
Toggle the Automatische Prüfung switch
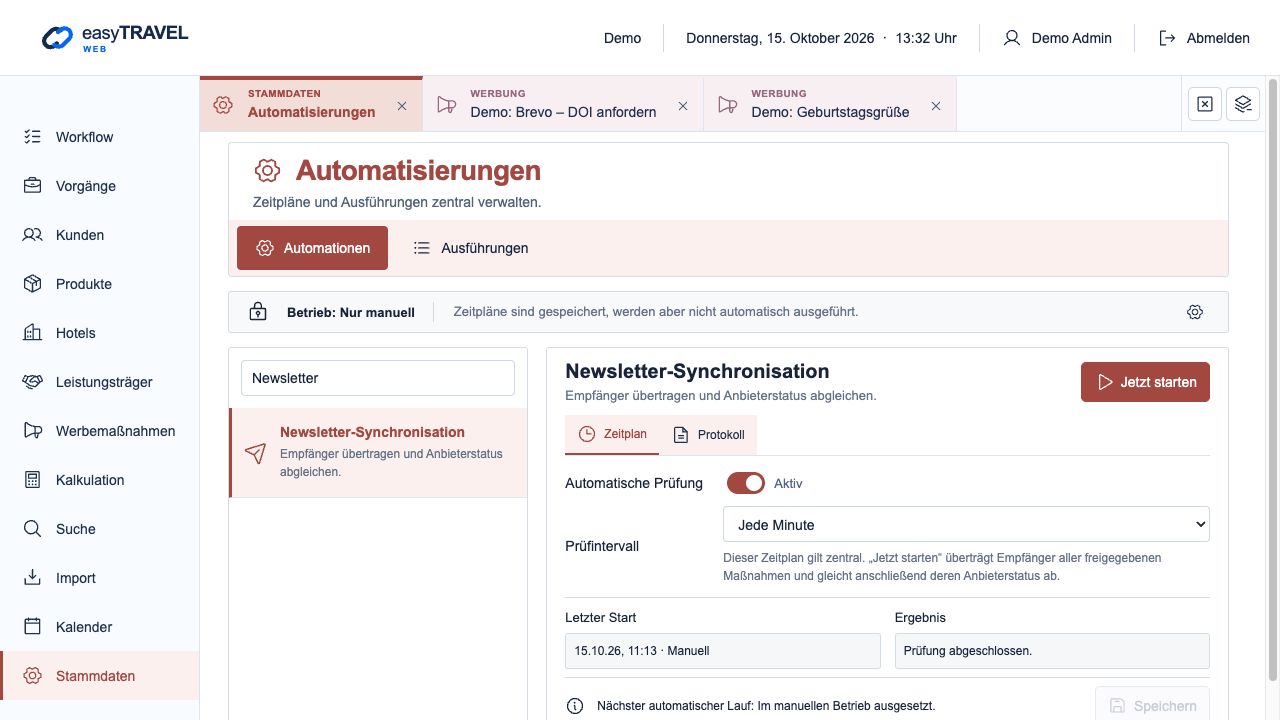pyautogui.click(x=746, y=483)
